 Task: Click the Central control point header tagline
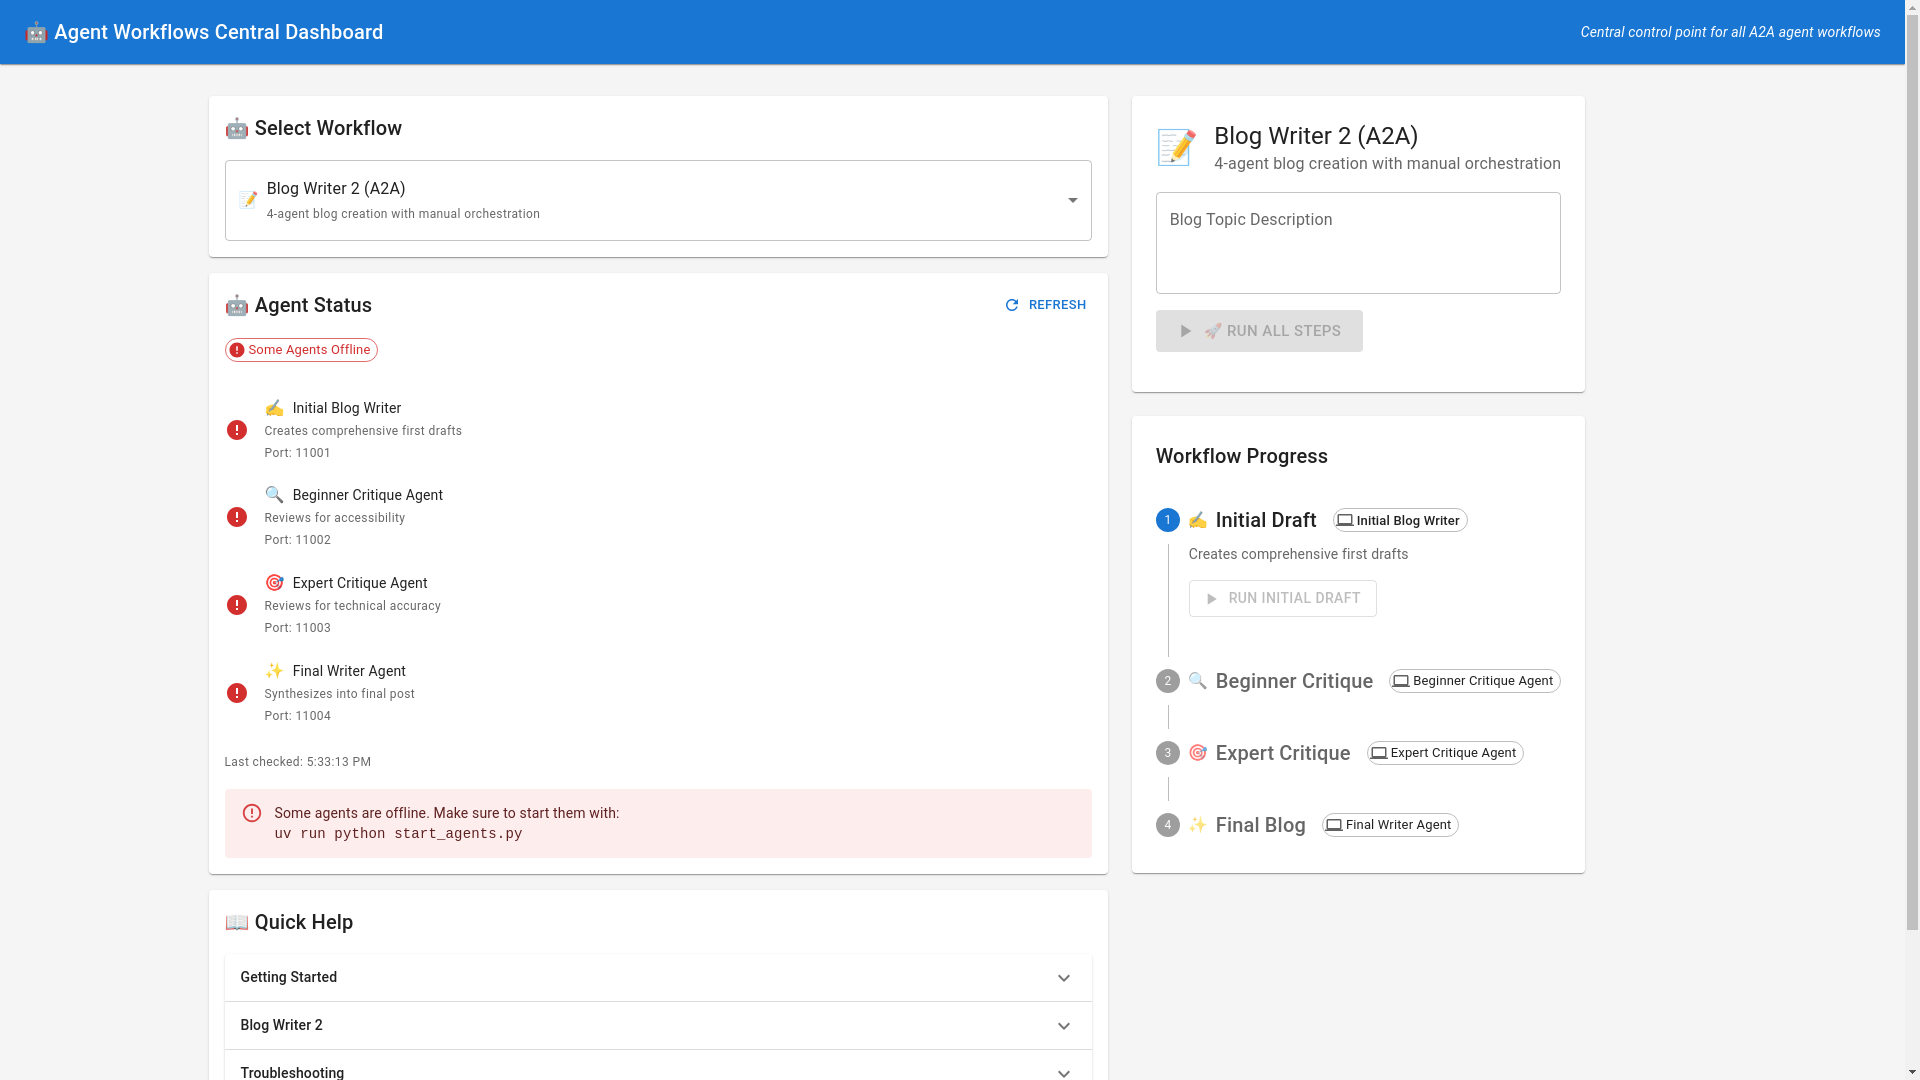coord(1730,32)
